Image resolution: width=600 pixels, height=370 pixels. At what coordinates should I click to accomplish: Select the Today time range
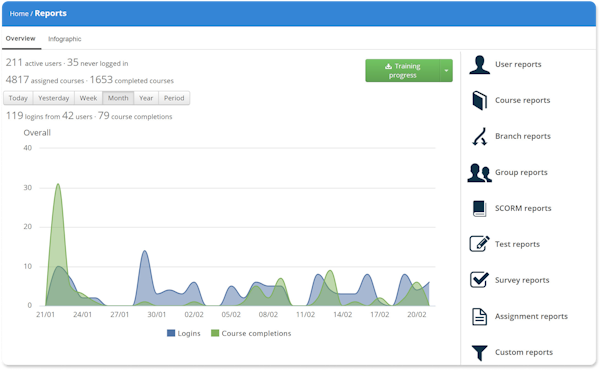pos(18,98)
